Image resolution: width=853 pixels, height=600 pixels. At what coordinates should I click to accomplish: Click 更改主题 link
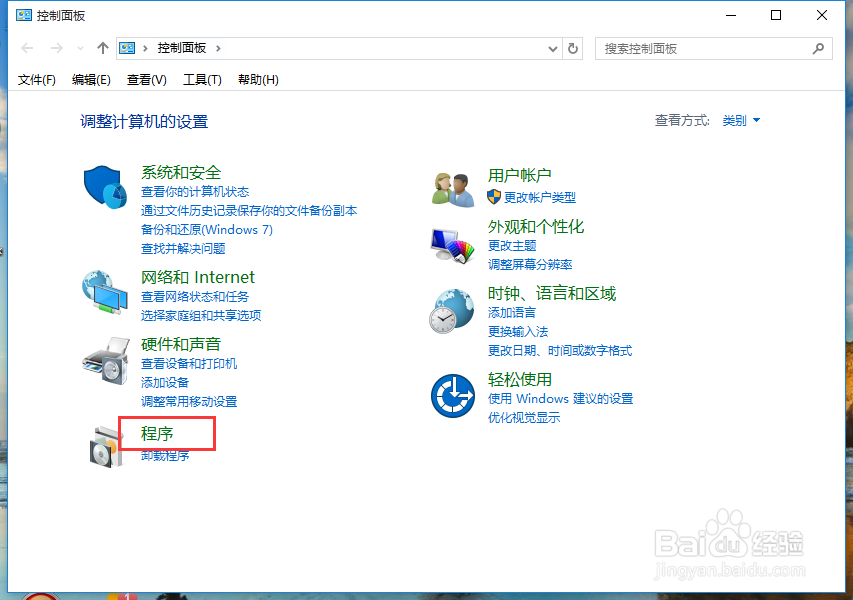[512, 245]
